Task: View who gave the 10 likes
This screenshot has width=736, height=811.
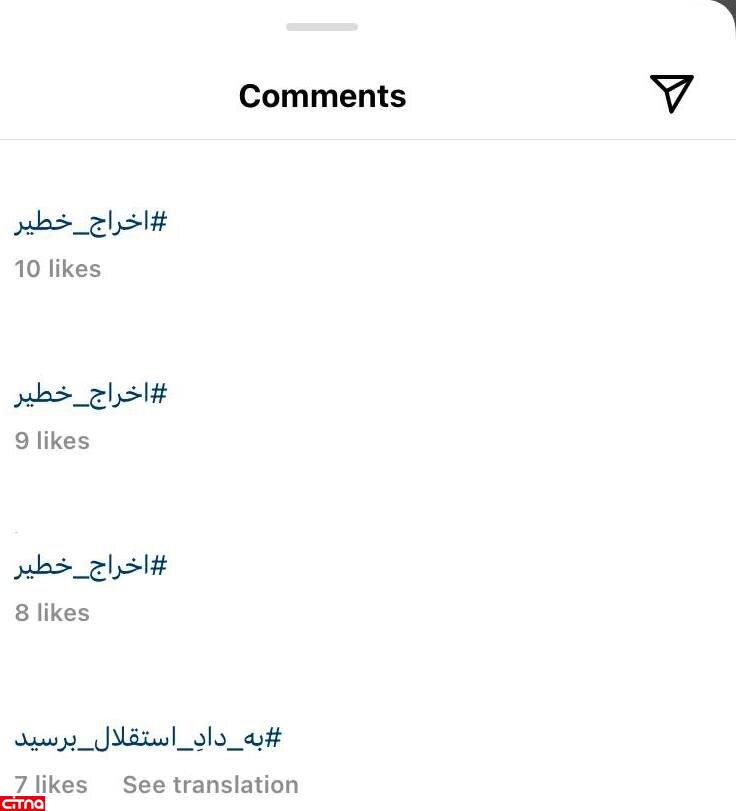Action: click(58, 269)
